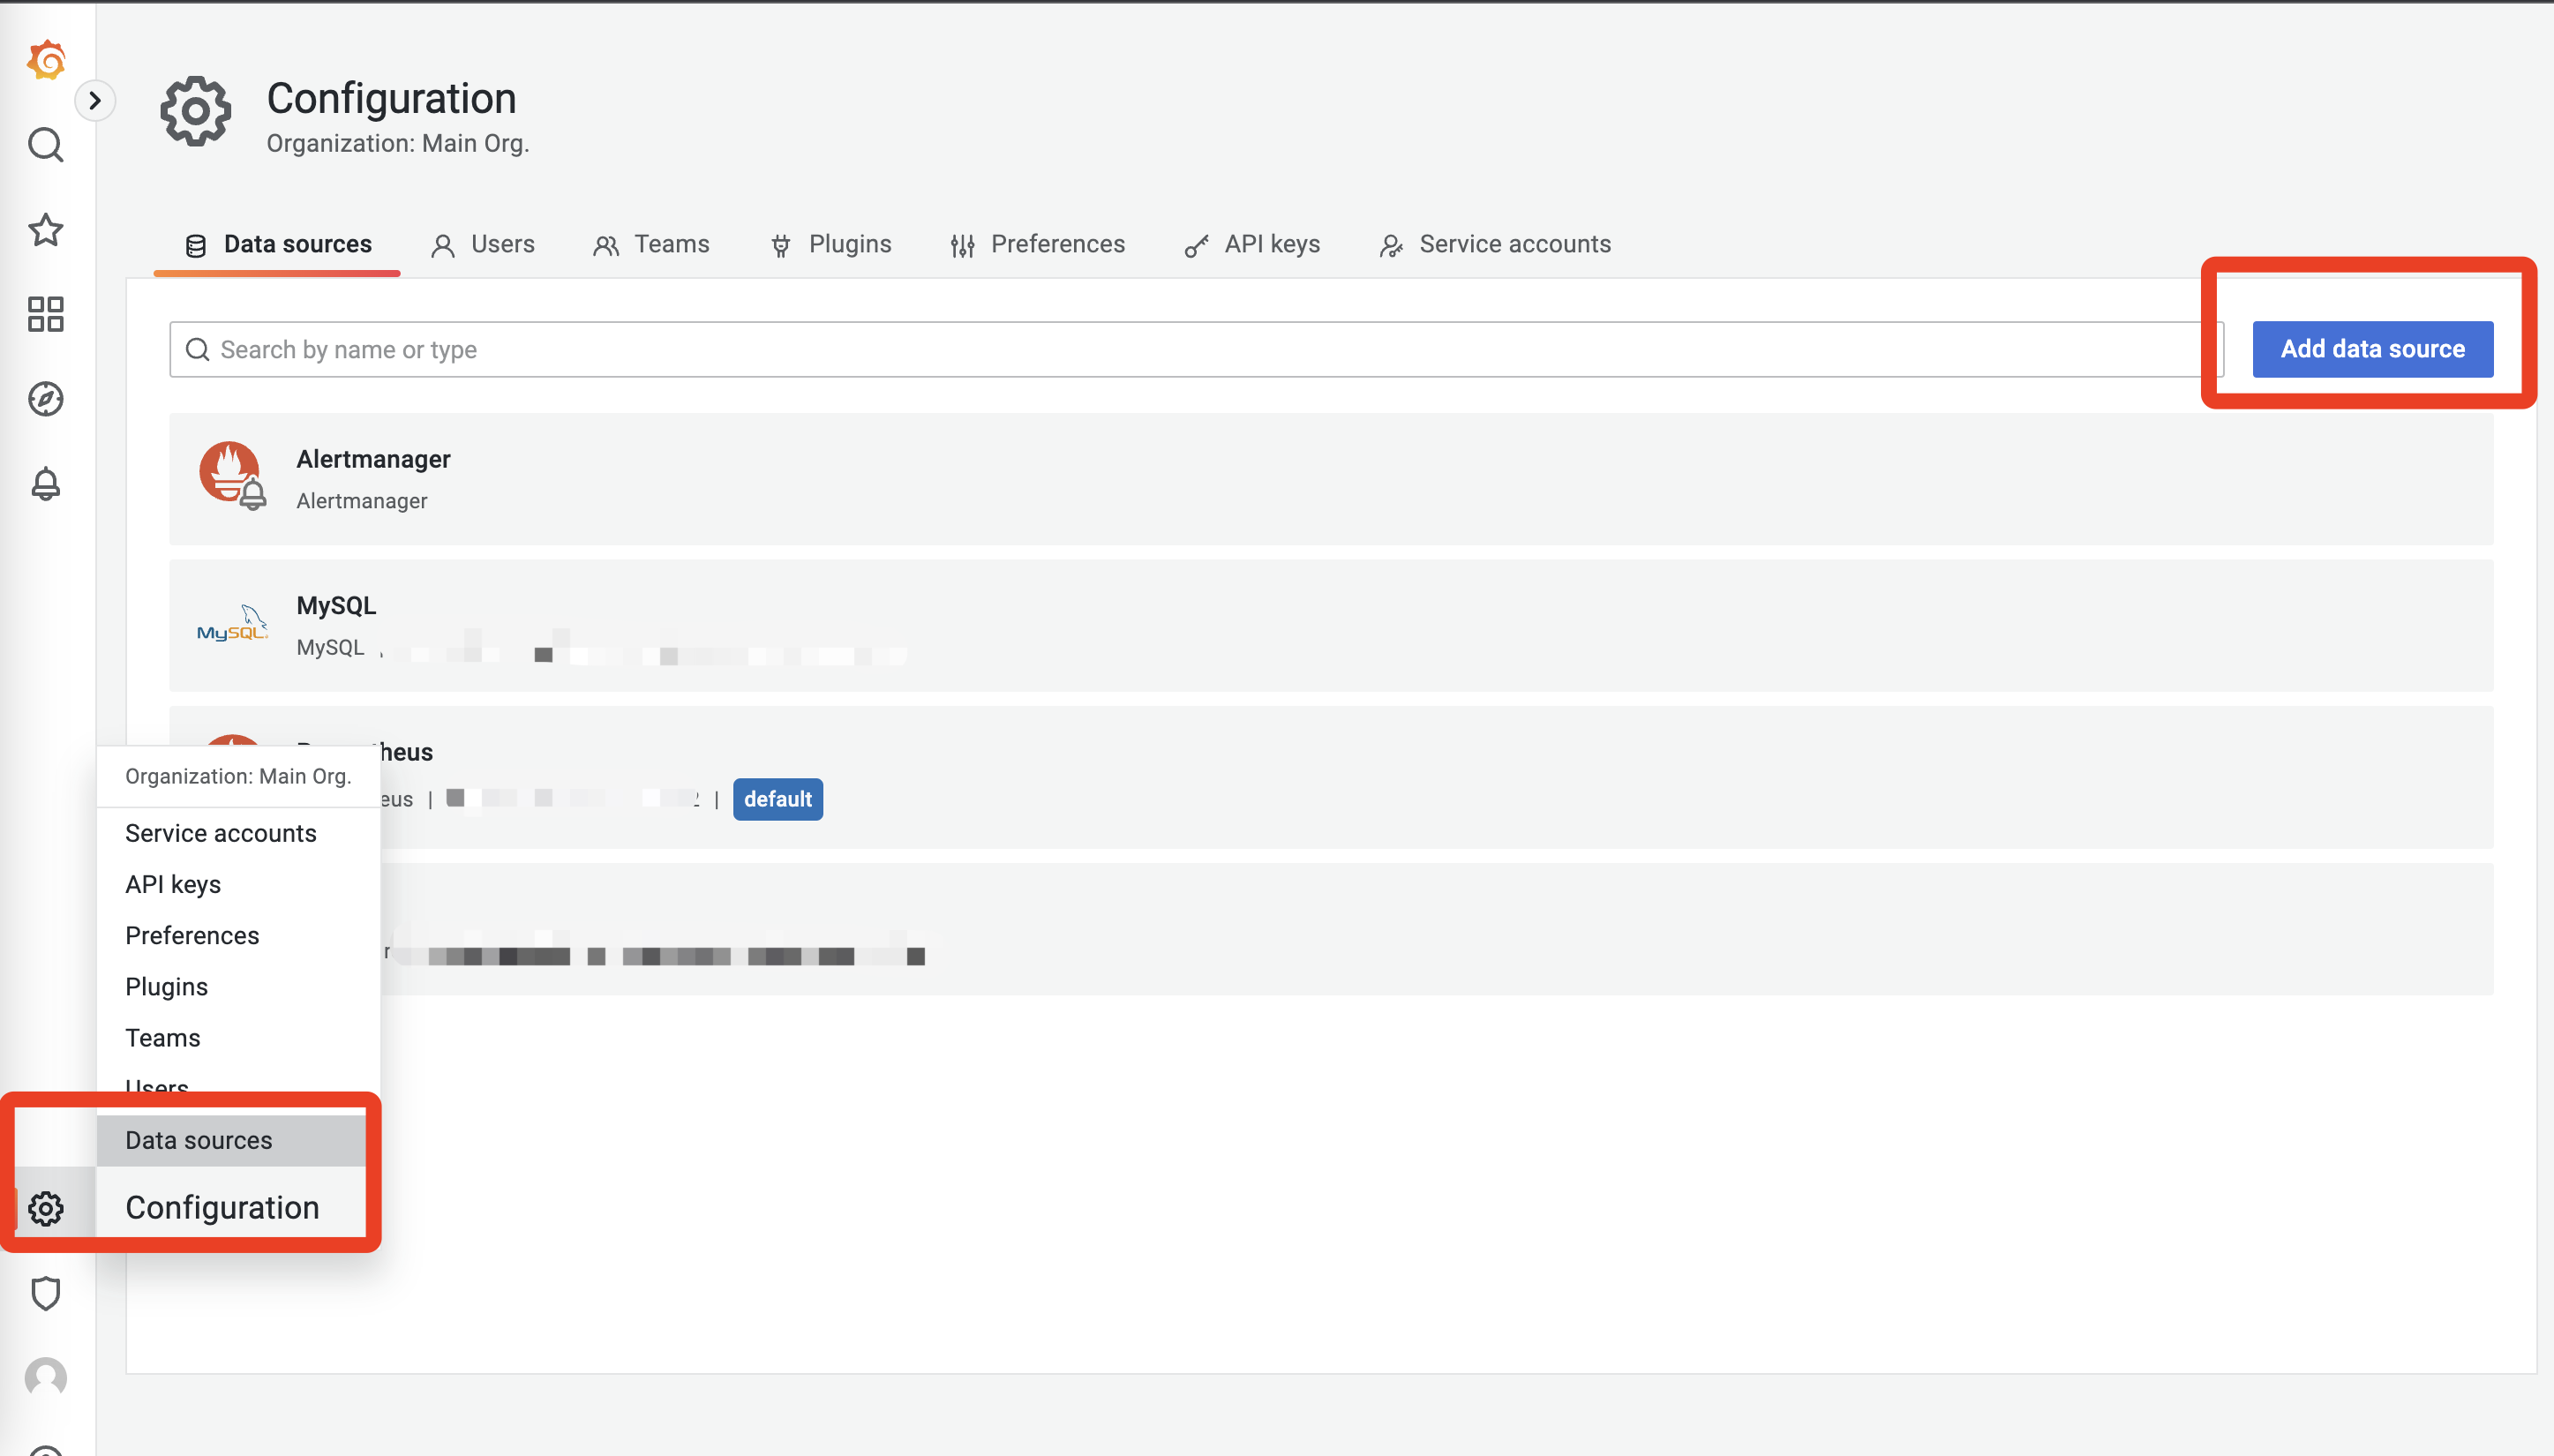Click the search magnifier icon in field

197,349
